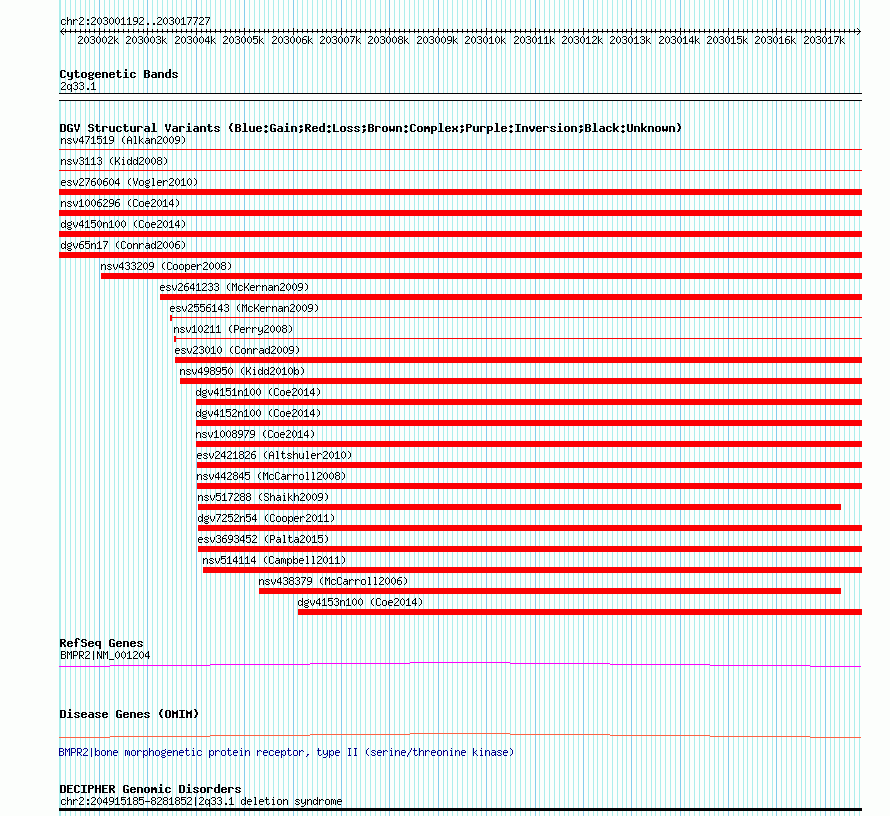Click the red bar under dgv4153n100

580,612
